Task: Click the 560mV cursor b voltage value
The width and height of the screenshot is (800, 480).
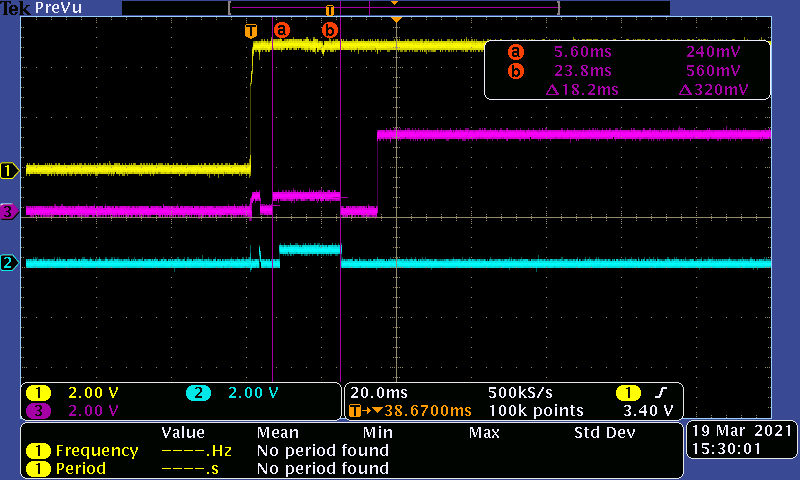Action: [x=713, y=71]
